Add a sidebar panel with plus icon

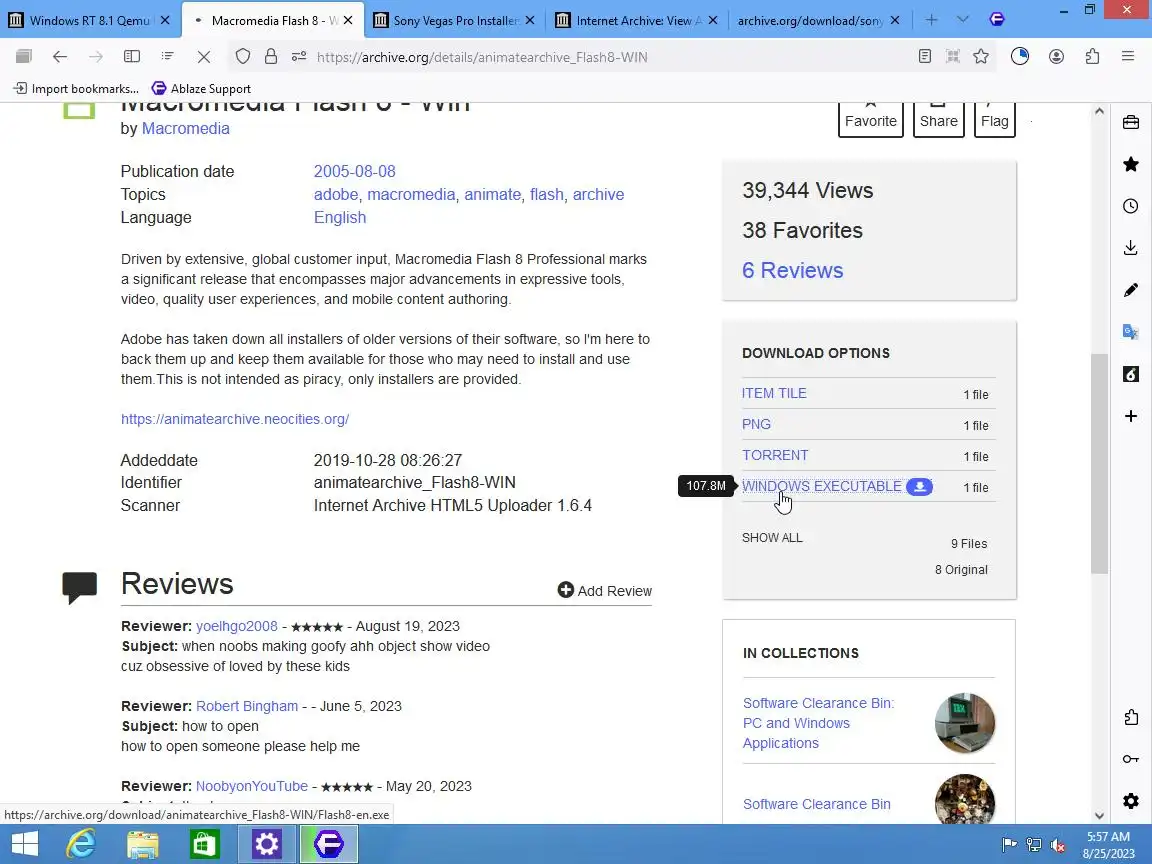(1131, 417)
